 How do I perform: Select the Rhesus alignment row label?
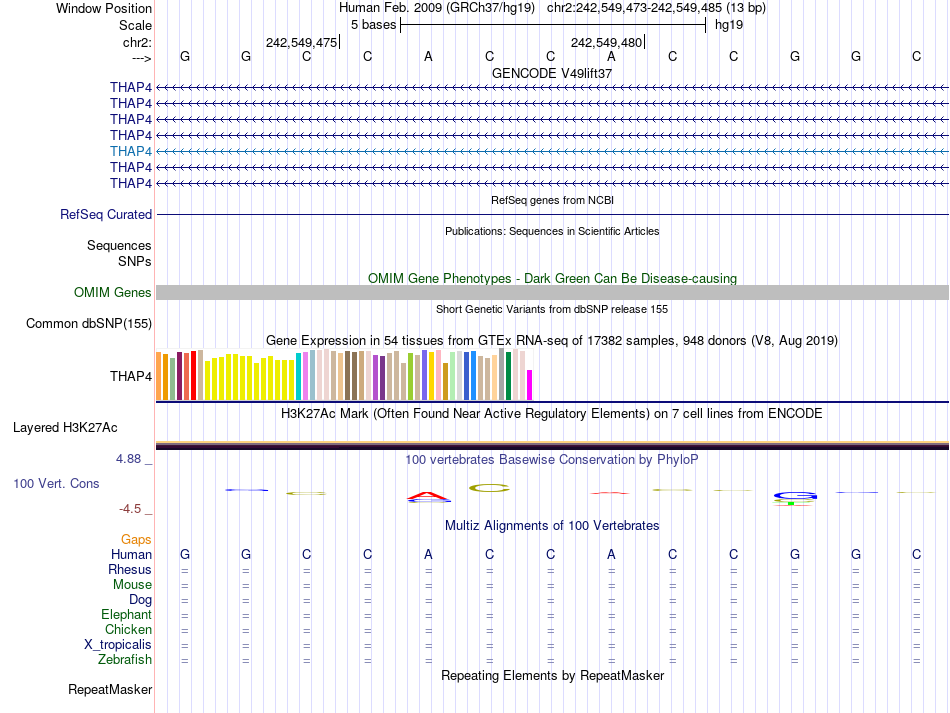click(130, 569)
